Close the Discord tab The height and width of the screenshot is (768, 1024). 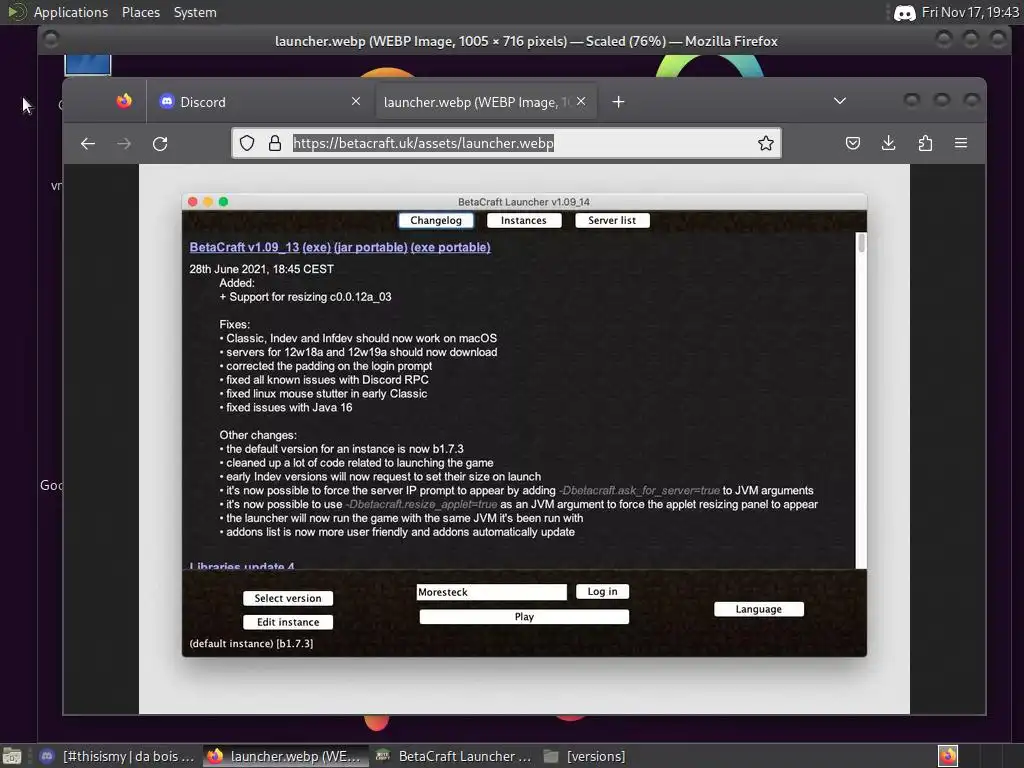coord(356,101)
